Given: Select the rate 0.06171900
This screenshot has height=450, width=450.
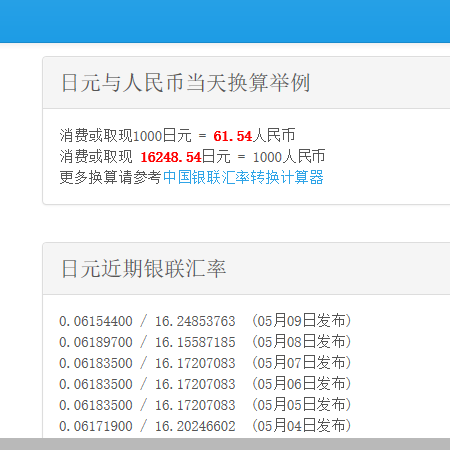Looking at the screenshot, I should 96,426.
